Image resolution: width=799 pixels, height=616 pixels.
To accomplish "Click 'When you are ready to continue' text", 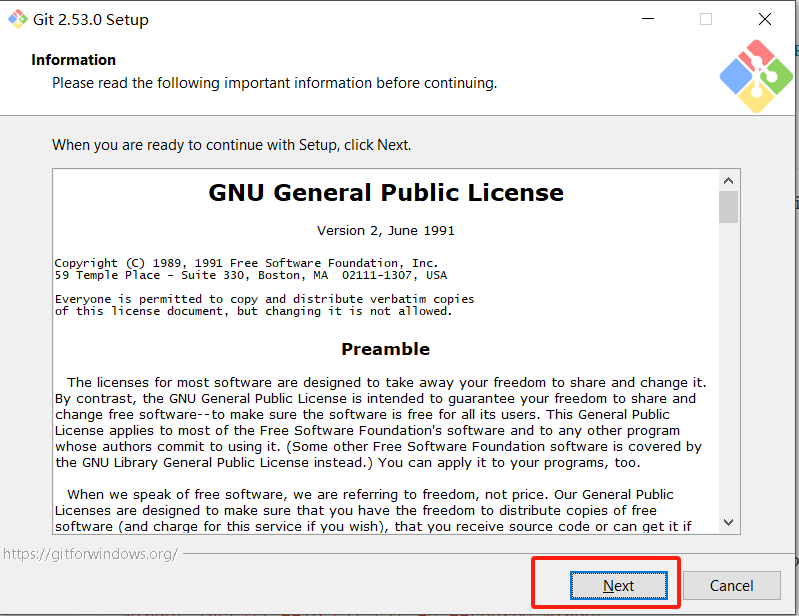I will [x=231, y=145].
